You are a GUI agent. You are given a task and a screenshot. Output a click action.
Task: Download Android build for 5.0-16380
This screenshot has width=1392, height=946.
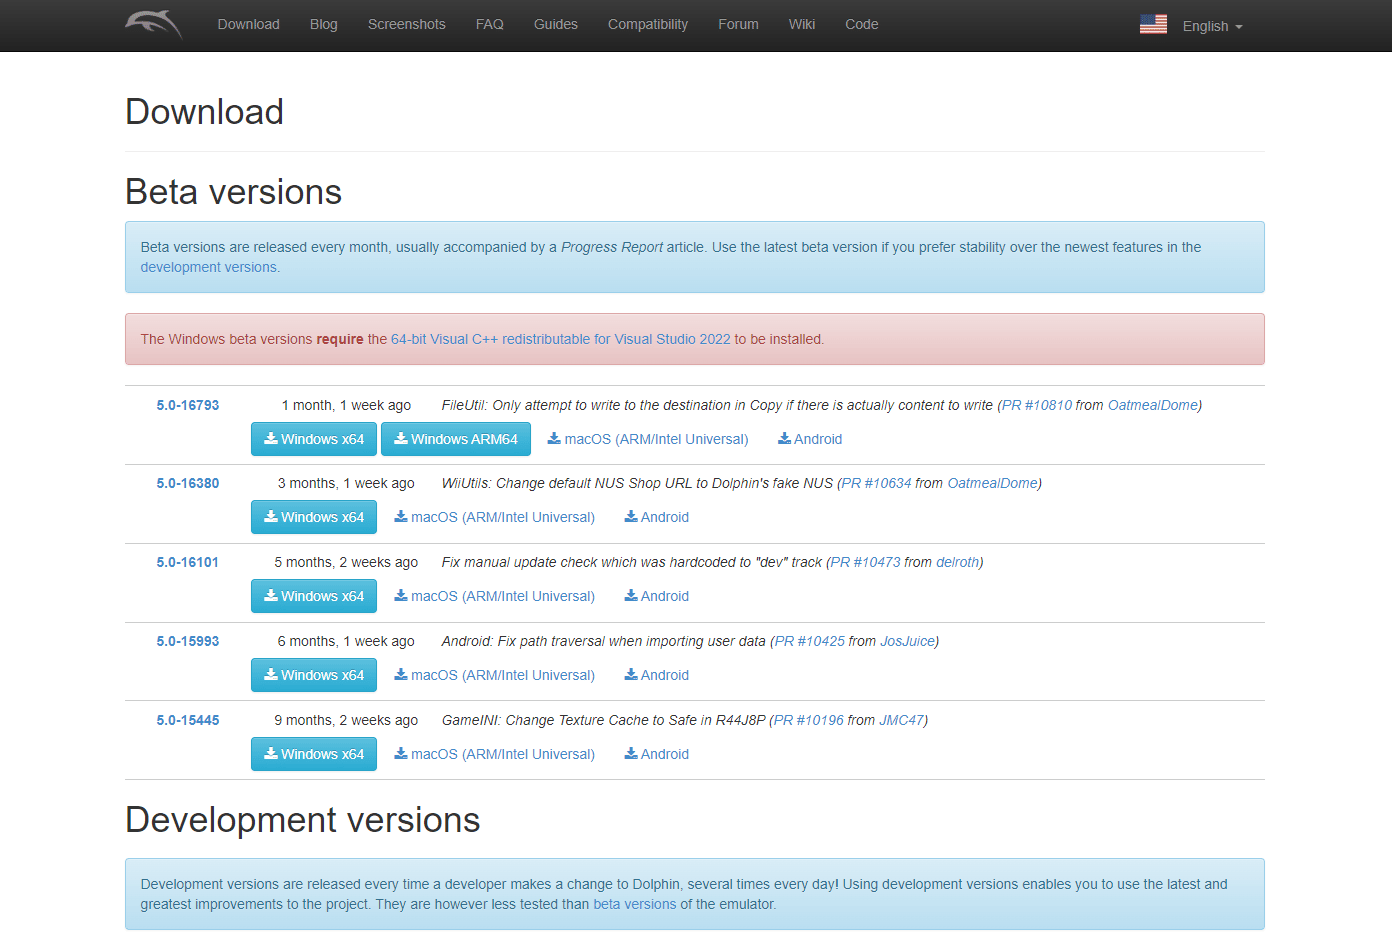657,517
